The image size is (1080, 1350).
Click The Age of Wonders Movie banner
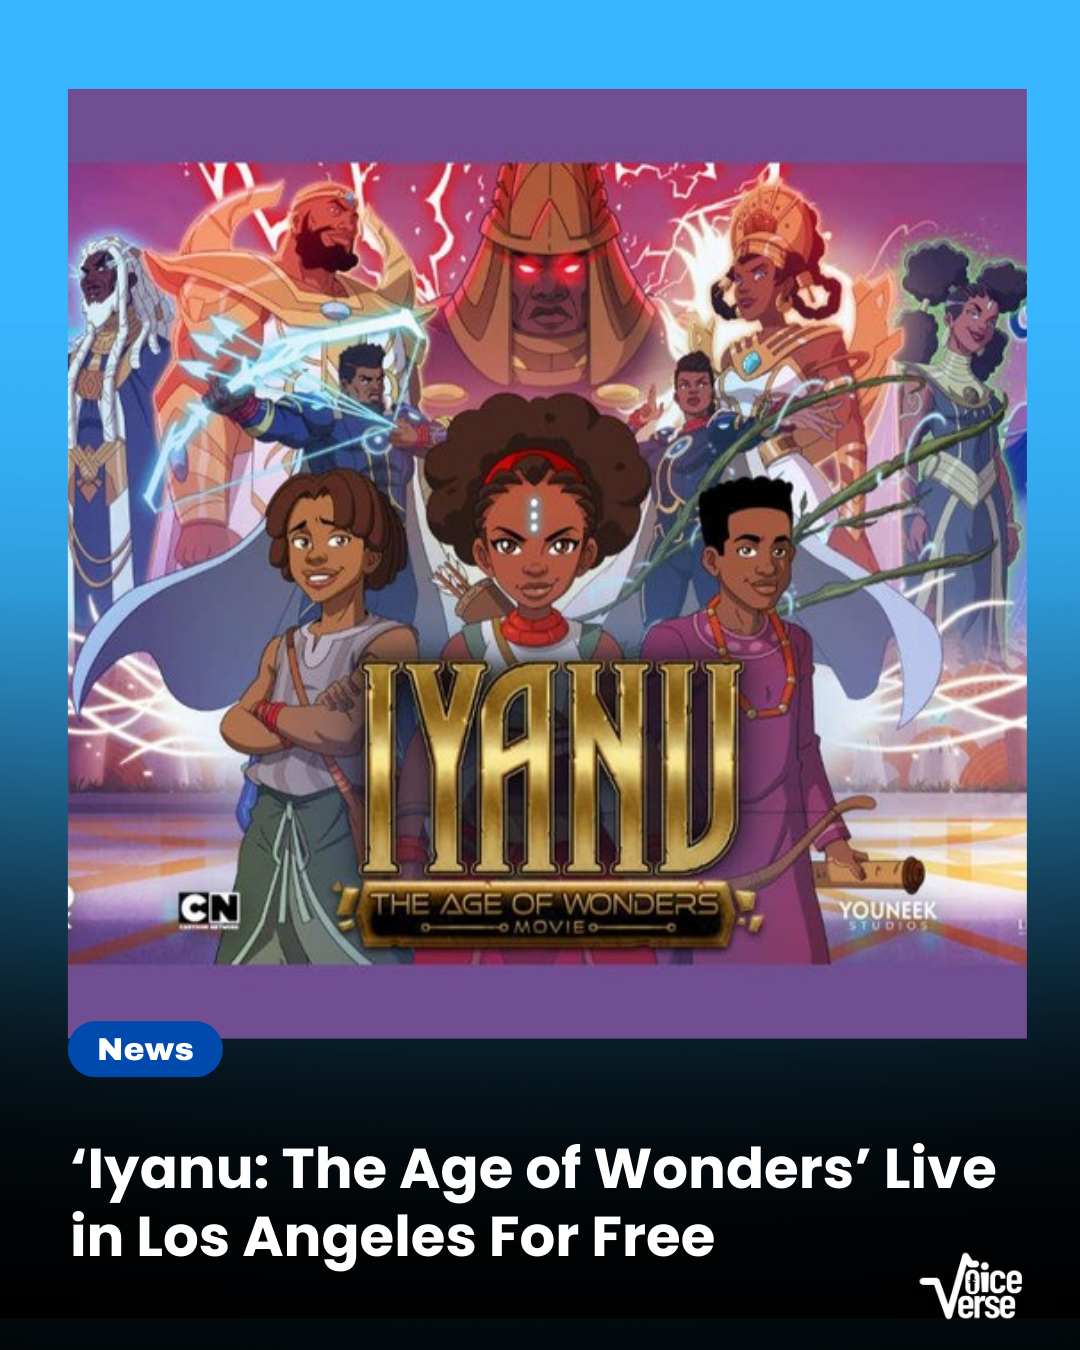[x=546, y=913]
